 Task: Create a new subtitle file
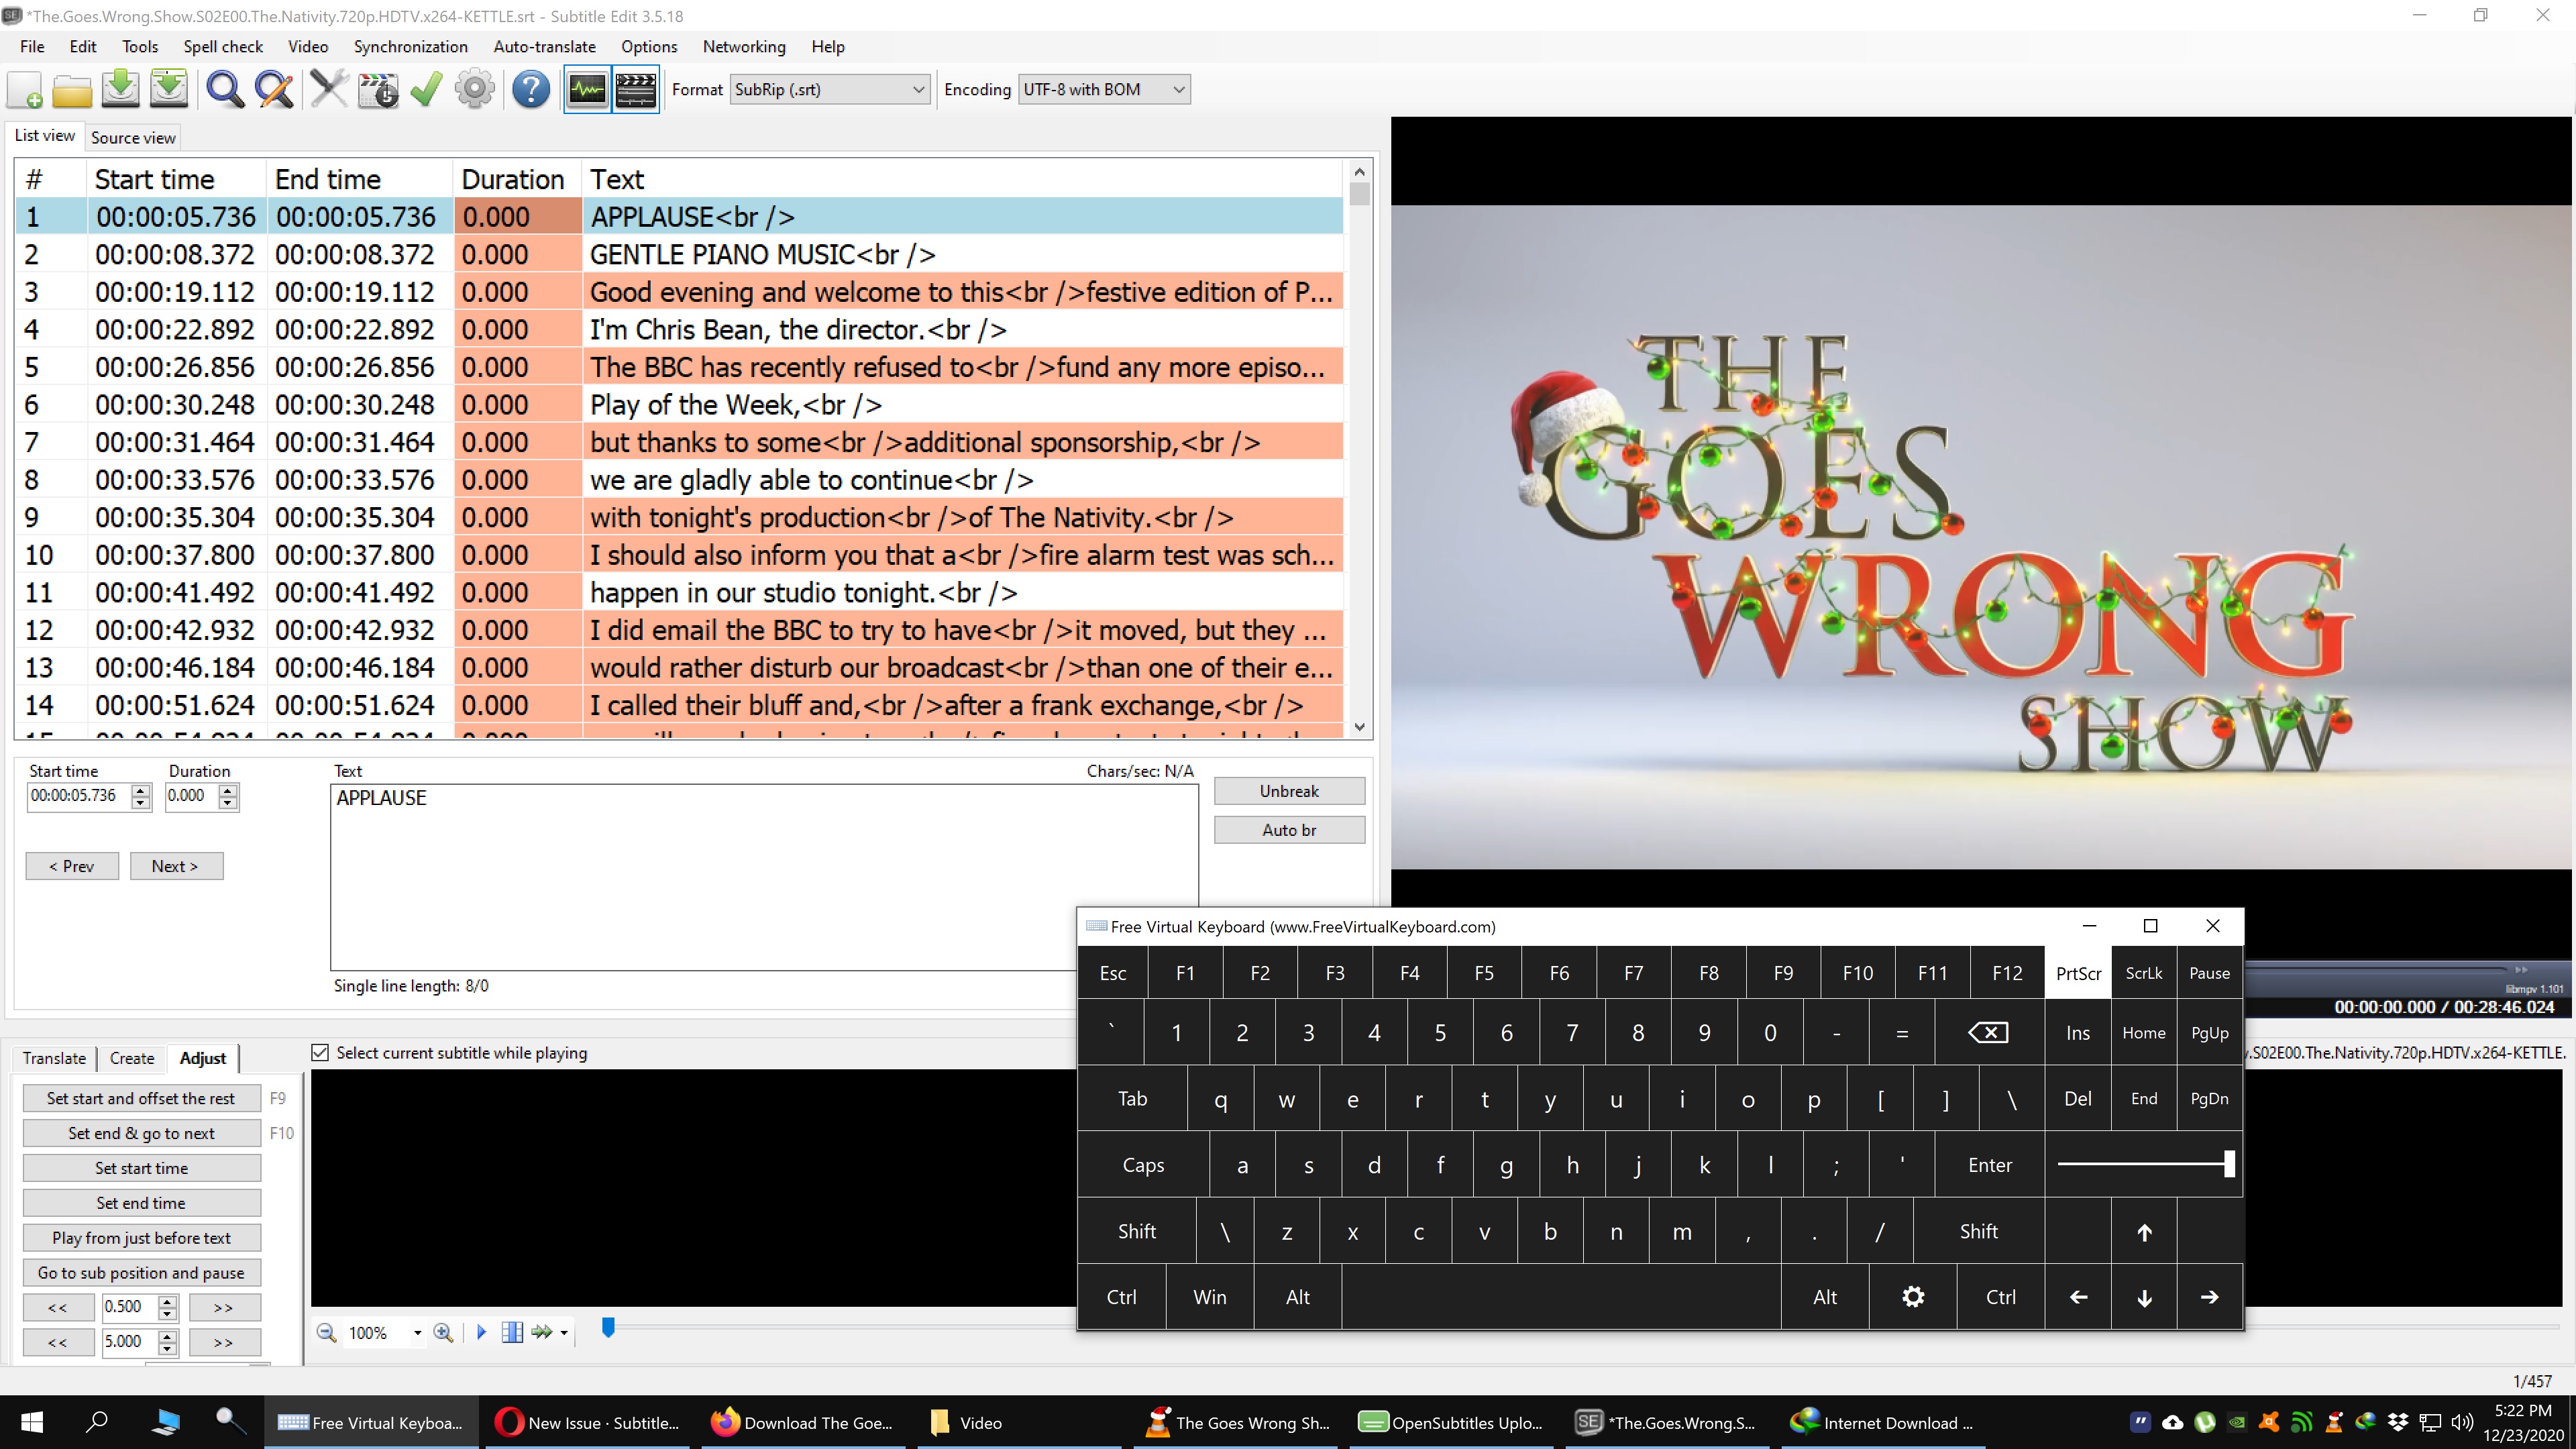(23, 89)
